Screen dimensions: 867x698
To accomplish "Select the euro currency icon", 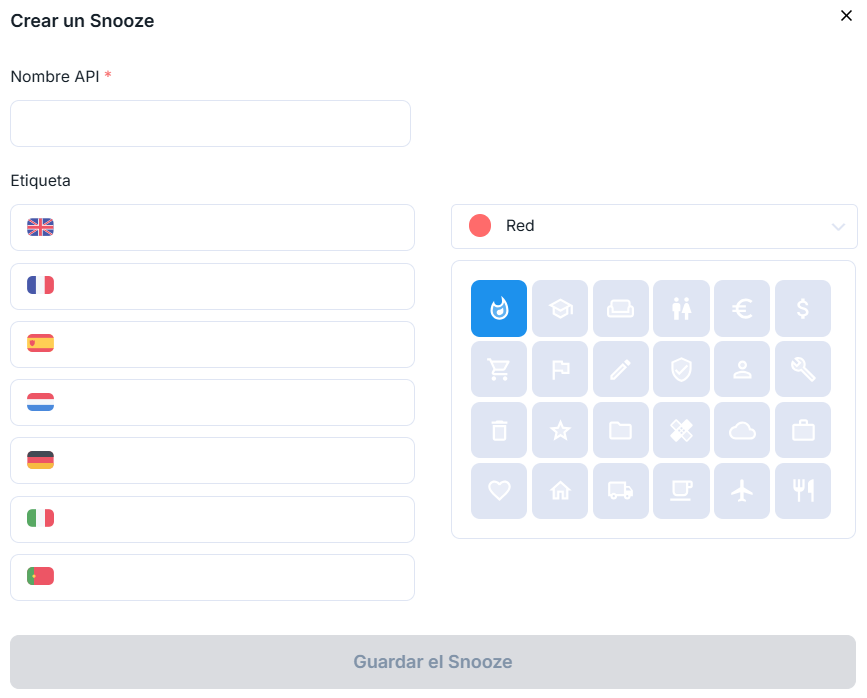I will (x=742, y=308).
